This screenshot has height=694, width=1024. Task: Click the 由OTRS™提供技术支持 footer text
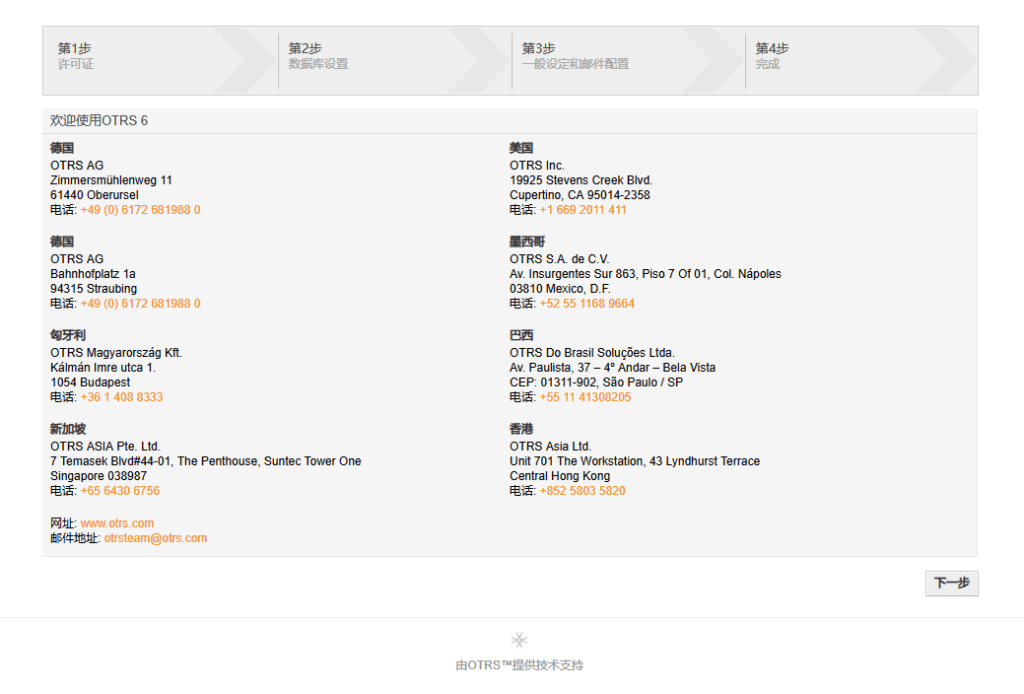[x=519, y=665]
